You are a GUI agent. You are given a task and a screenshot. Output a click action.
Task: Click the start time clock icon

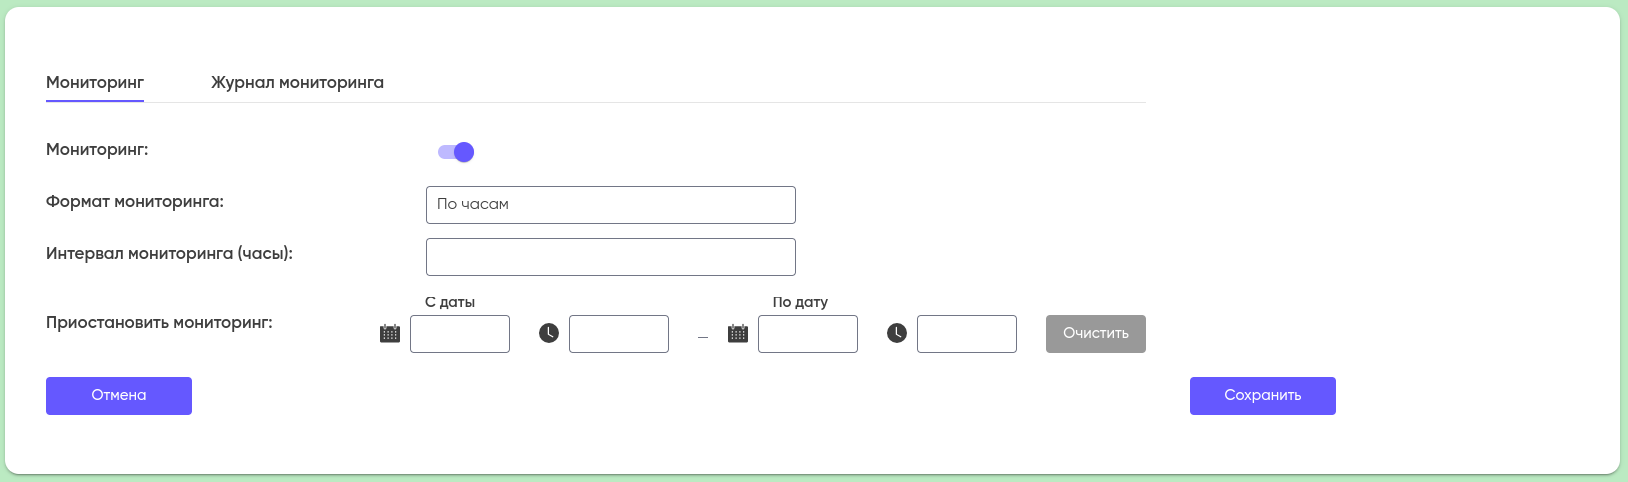(x=549, y=333)
